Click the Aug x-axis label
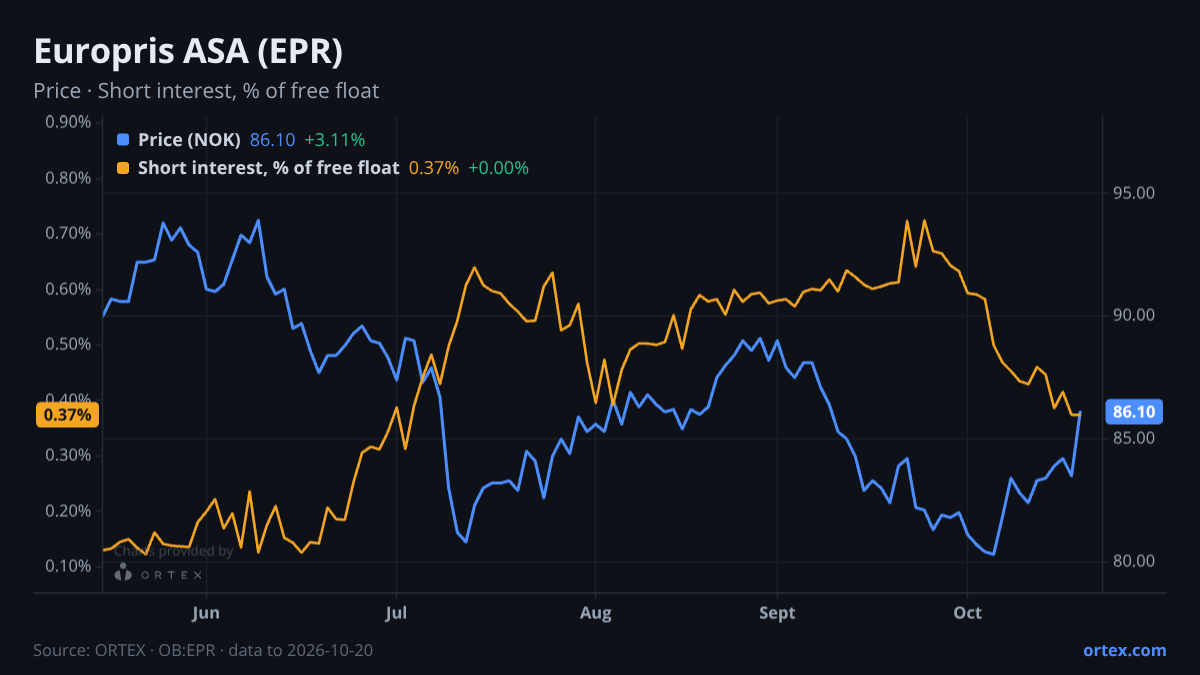 point(595,612)
